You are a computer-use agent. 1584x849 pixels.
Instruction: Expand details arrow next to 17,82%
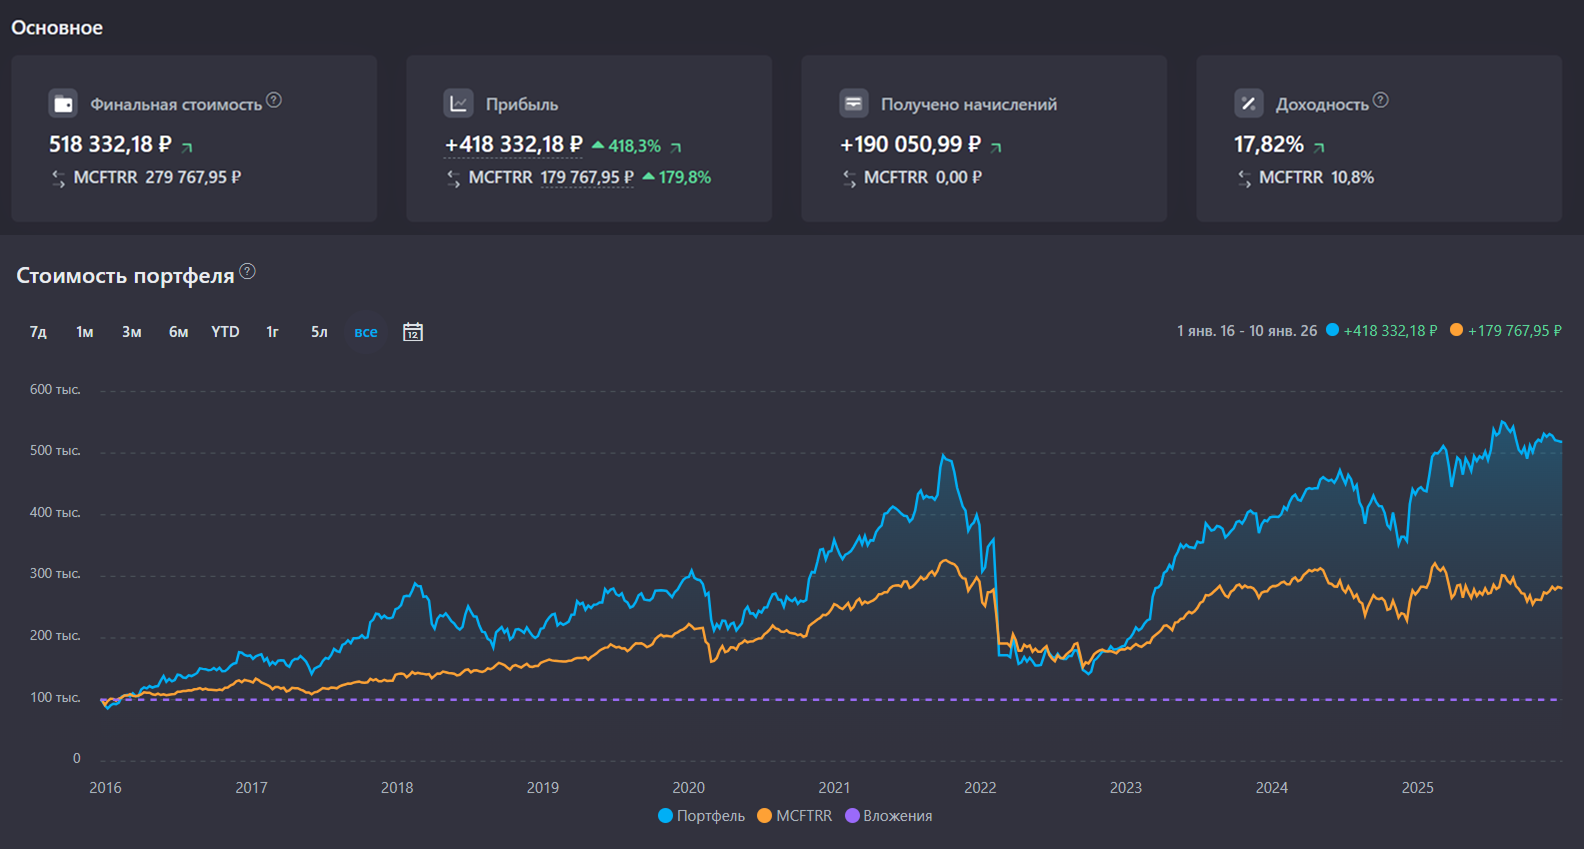point(1319,147)
